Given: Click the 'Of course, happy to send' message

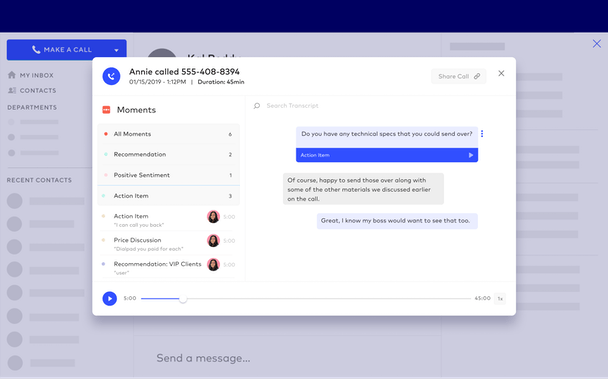Looking at the screenshot, I should pyautogui.click(x=363, y=189).
